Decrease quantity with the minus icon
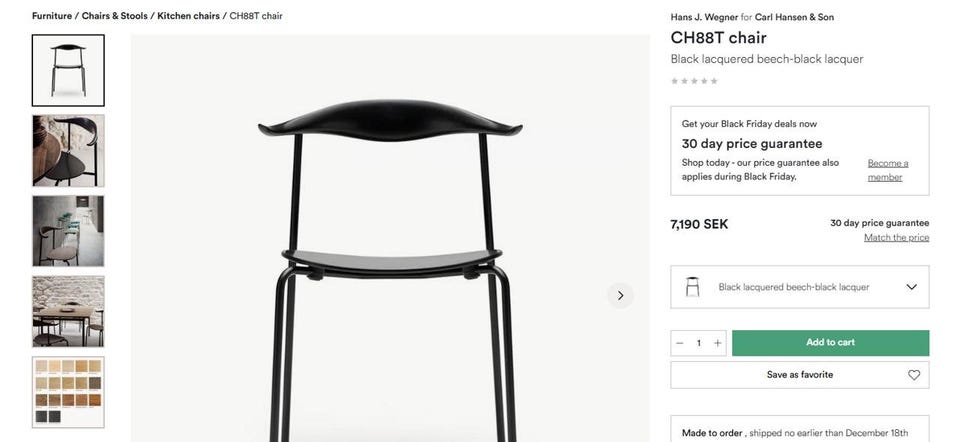The image size is (960, 442). (680, 343)
